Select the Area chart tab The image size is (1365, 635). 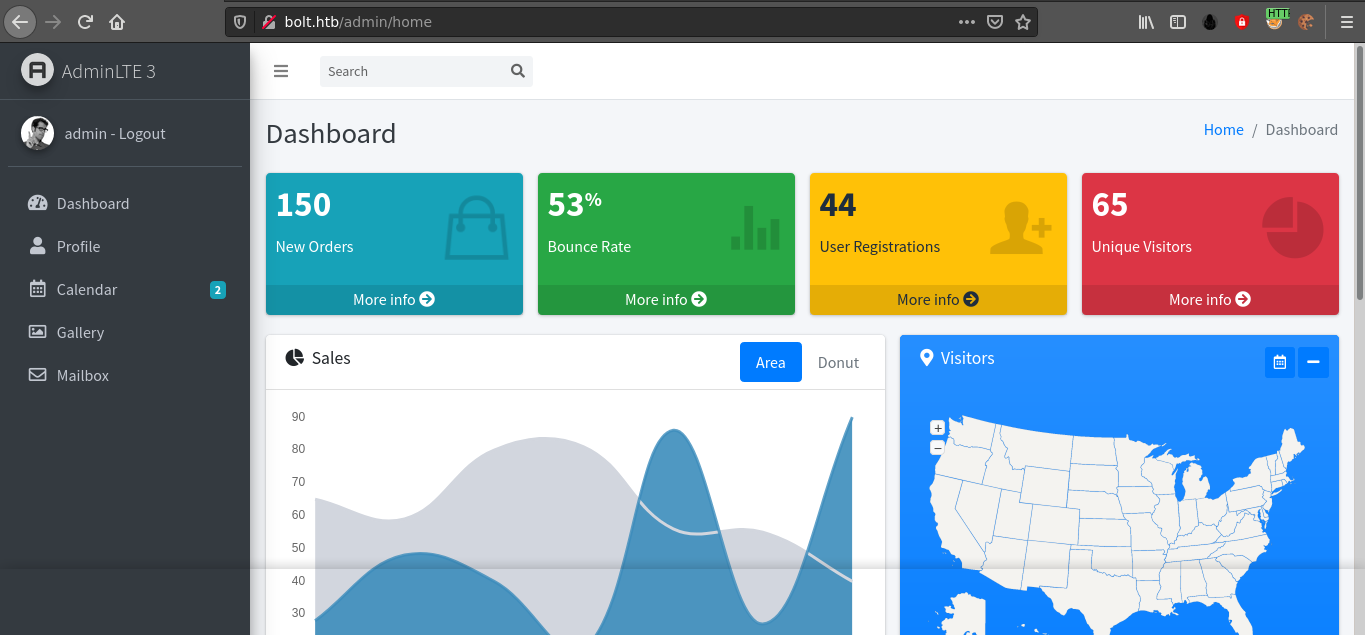coord(770,362)
